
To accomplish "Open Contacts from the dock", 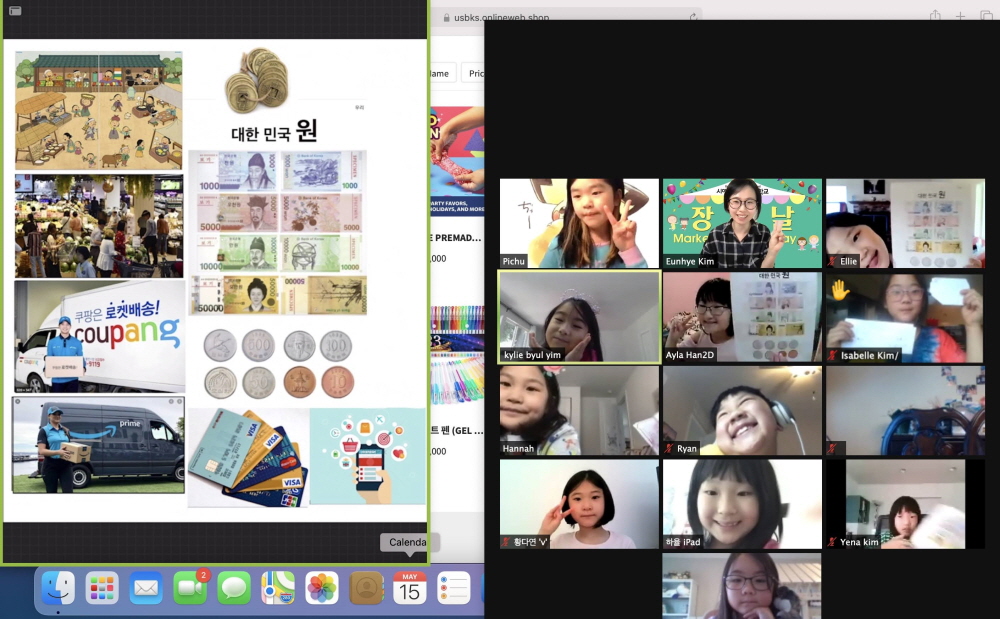I will click(366, 588).
